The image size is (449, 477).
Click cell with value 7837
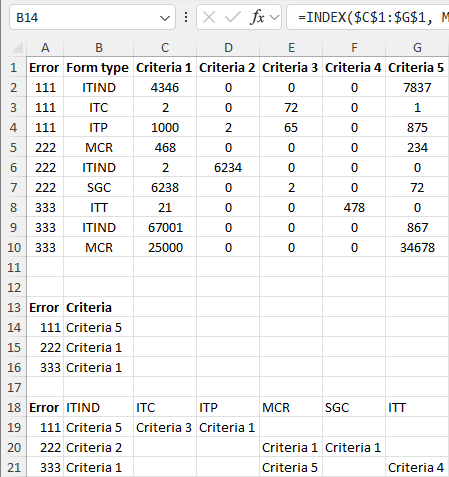coord(417,88)
